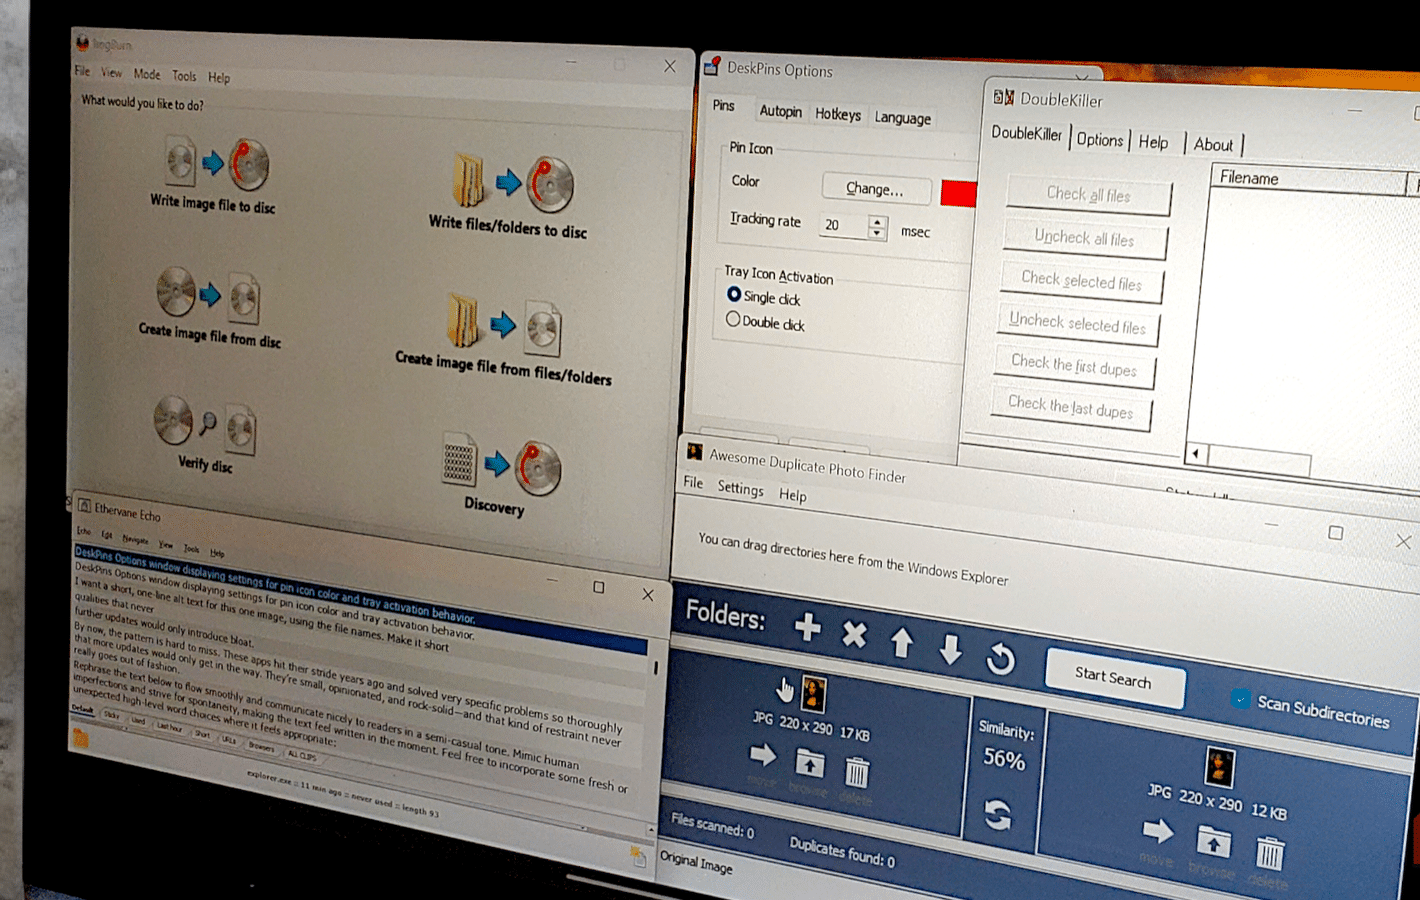Click the Change... button for pin color

(875, 189)
